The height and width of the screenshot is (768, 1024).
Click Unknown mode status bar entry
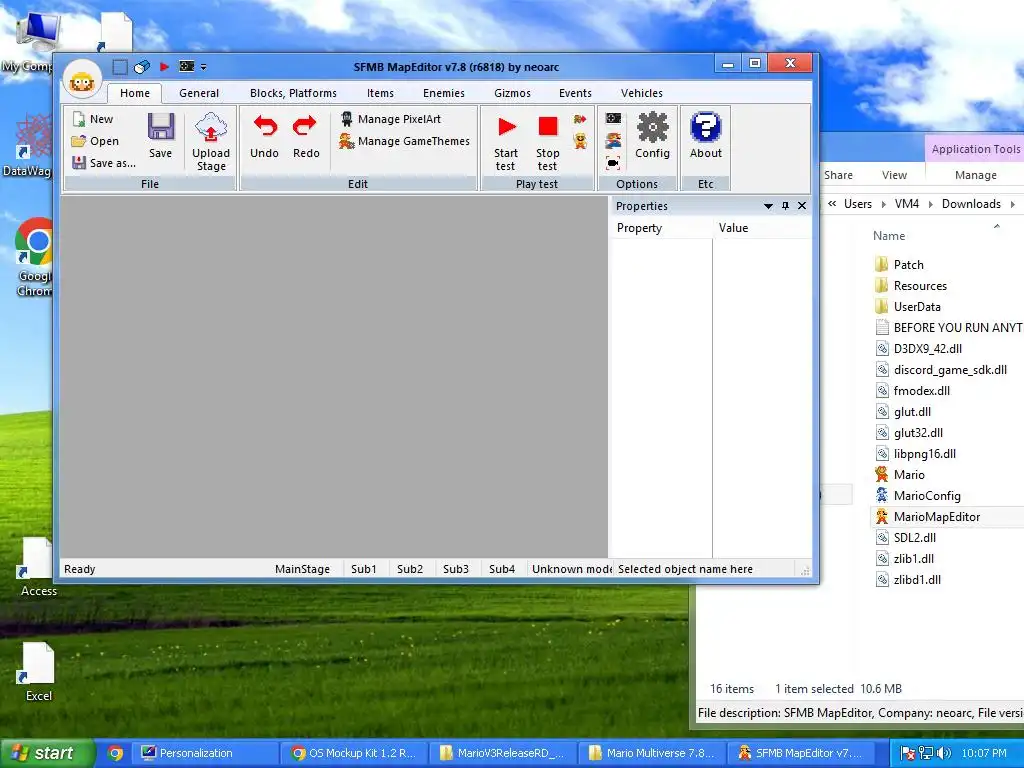pos(571,569)
